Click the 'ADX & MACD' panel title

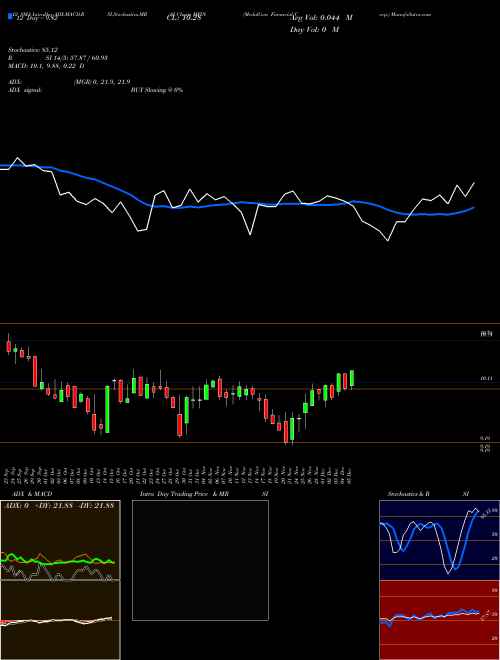(x=32, y=494)
